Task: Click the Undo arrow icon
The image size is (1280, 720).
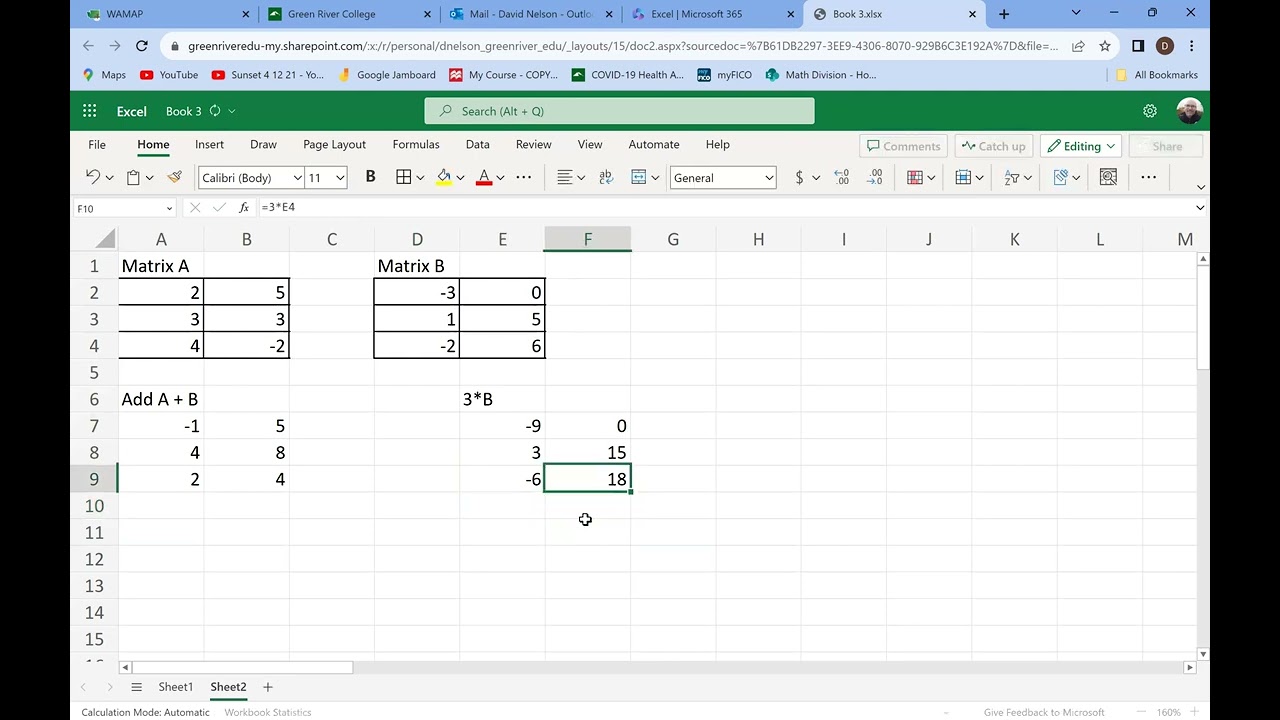Action: (93, 177)
